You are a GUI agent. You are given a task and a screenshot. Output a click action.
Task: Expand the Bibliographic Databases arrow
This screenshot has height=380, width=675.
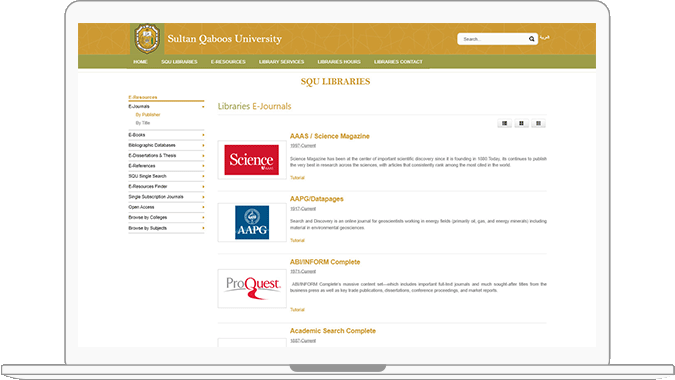coord(203,145)
